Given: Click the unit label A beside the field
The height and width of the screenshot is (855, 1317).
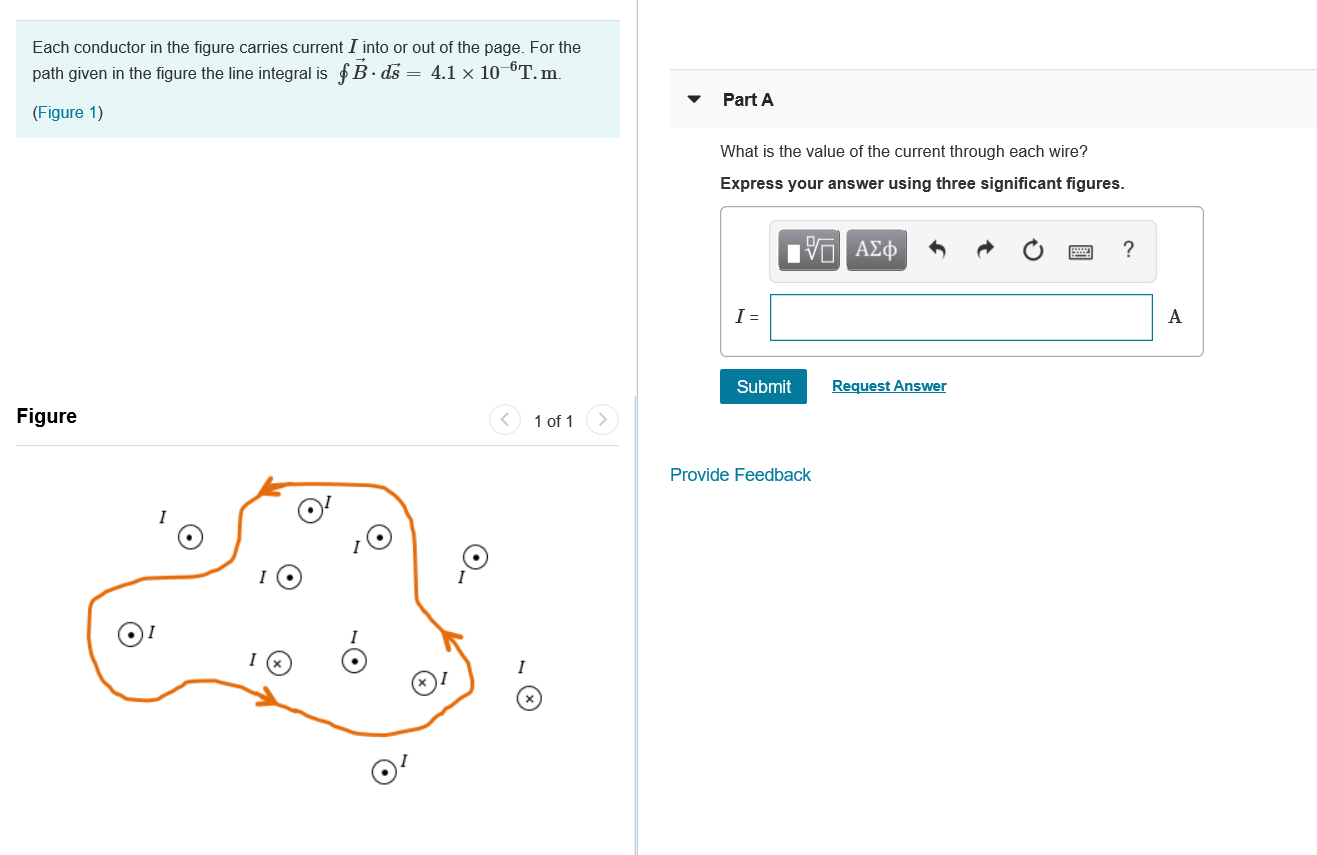Looking at the screenshot, I should click(1174, 316).
